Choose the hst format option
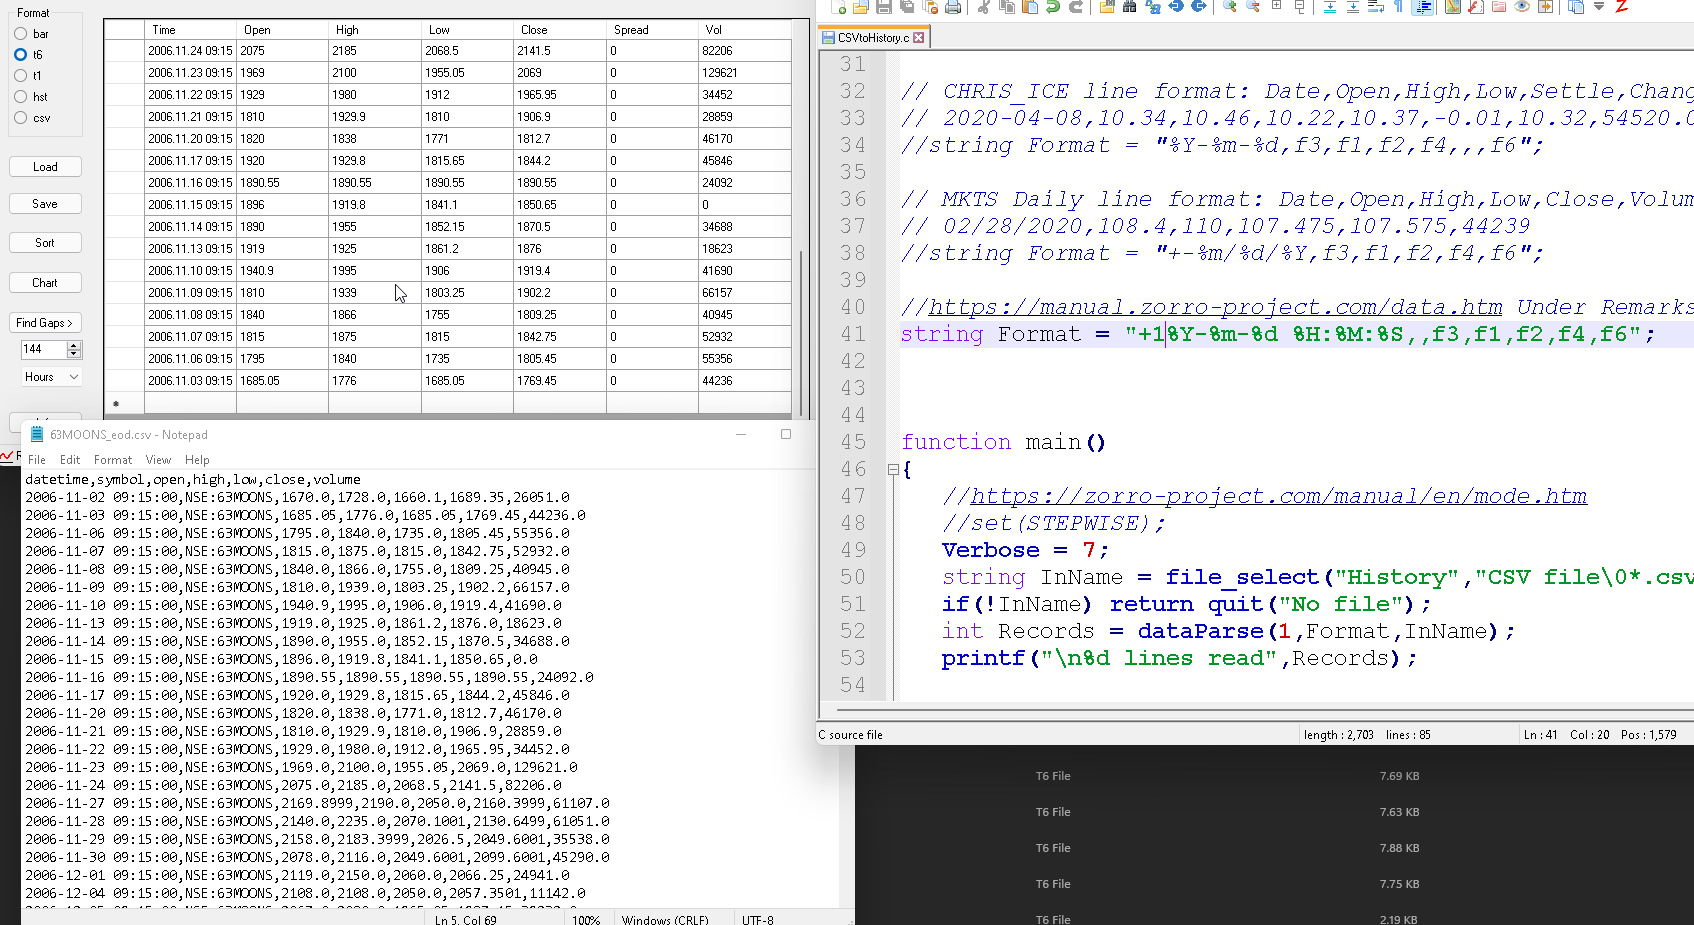The width and height of the screenshot is (1694, 925). pyautogui.click(x=21, y=97)
